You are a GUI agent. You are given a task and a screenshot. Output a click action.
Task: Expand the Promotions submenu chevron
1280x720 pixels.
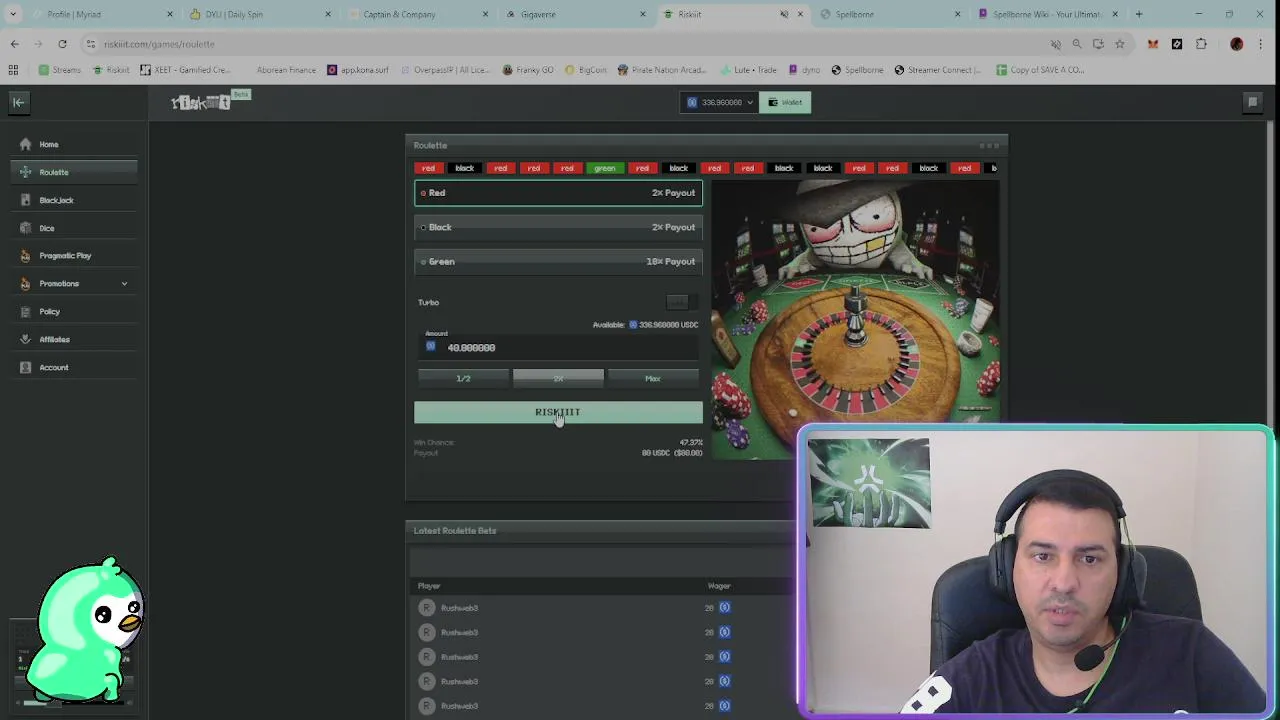tap(124, 284)
